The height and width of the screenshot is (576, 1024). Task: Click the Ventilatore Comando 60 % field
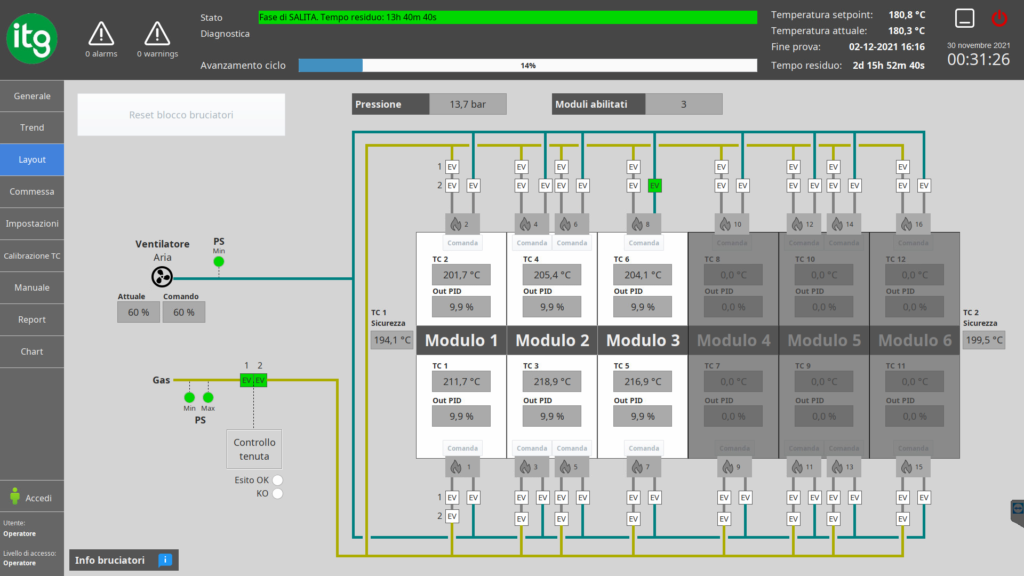tap(184, 312)
